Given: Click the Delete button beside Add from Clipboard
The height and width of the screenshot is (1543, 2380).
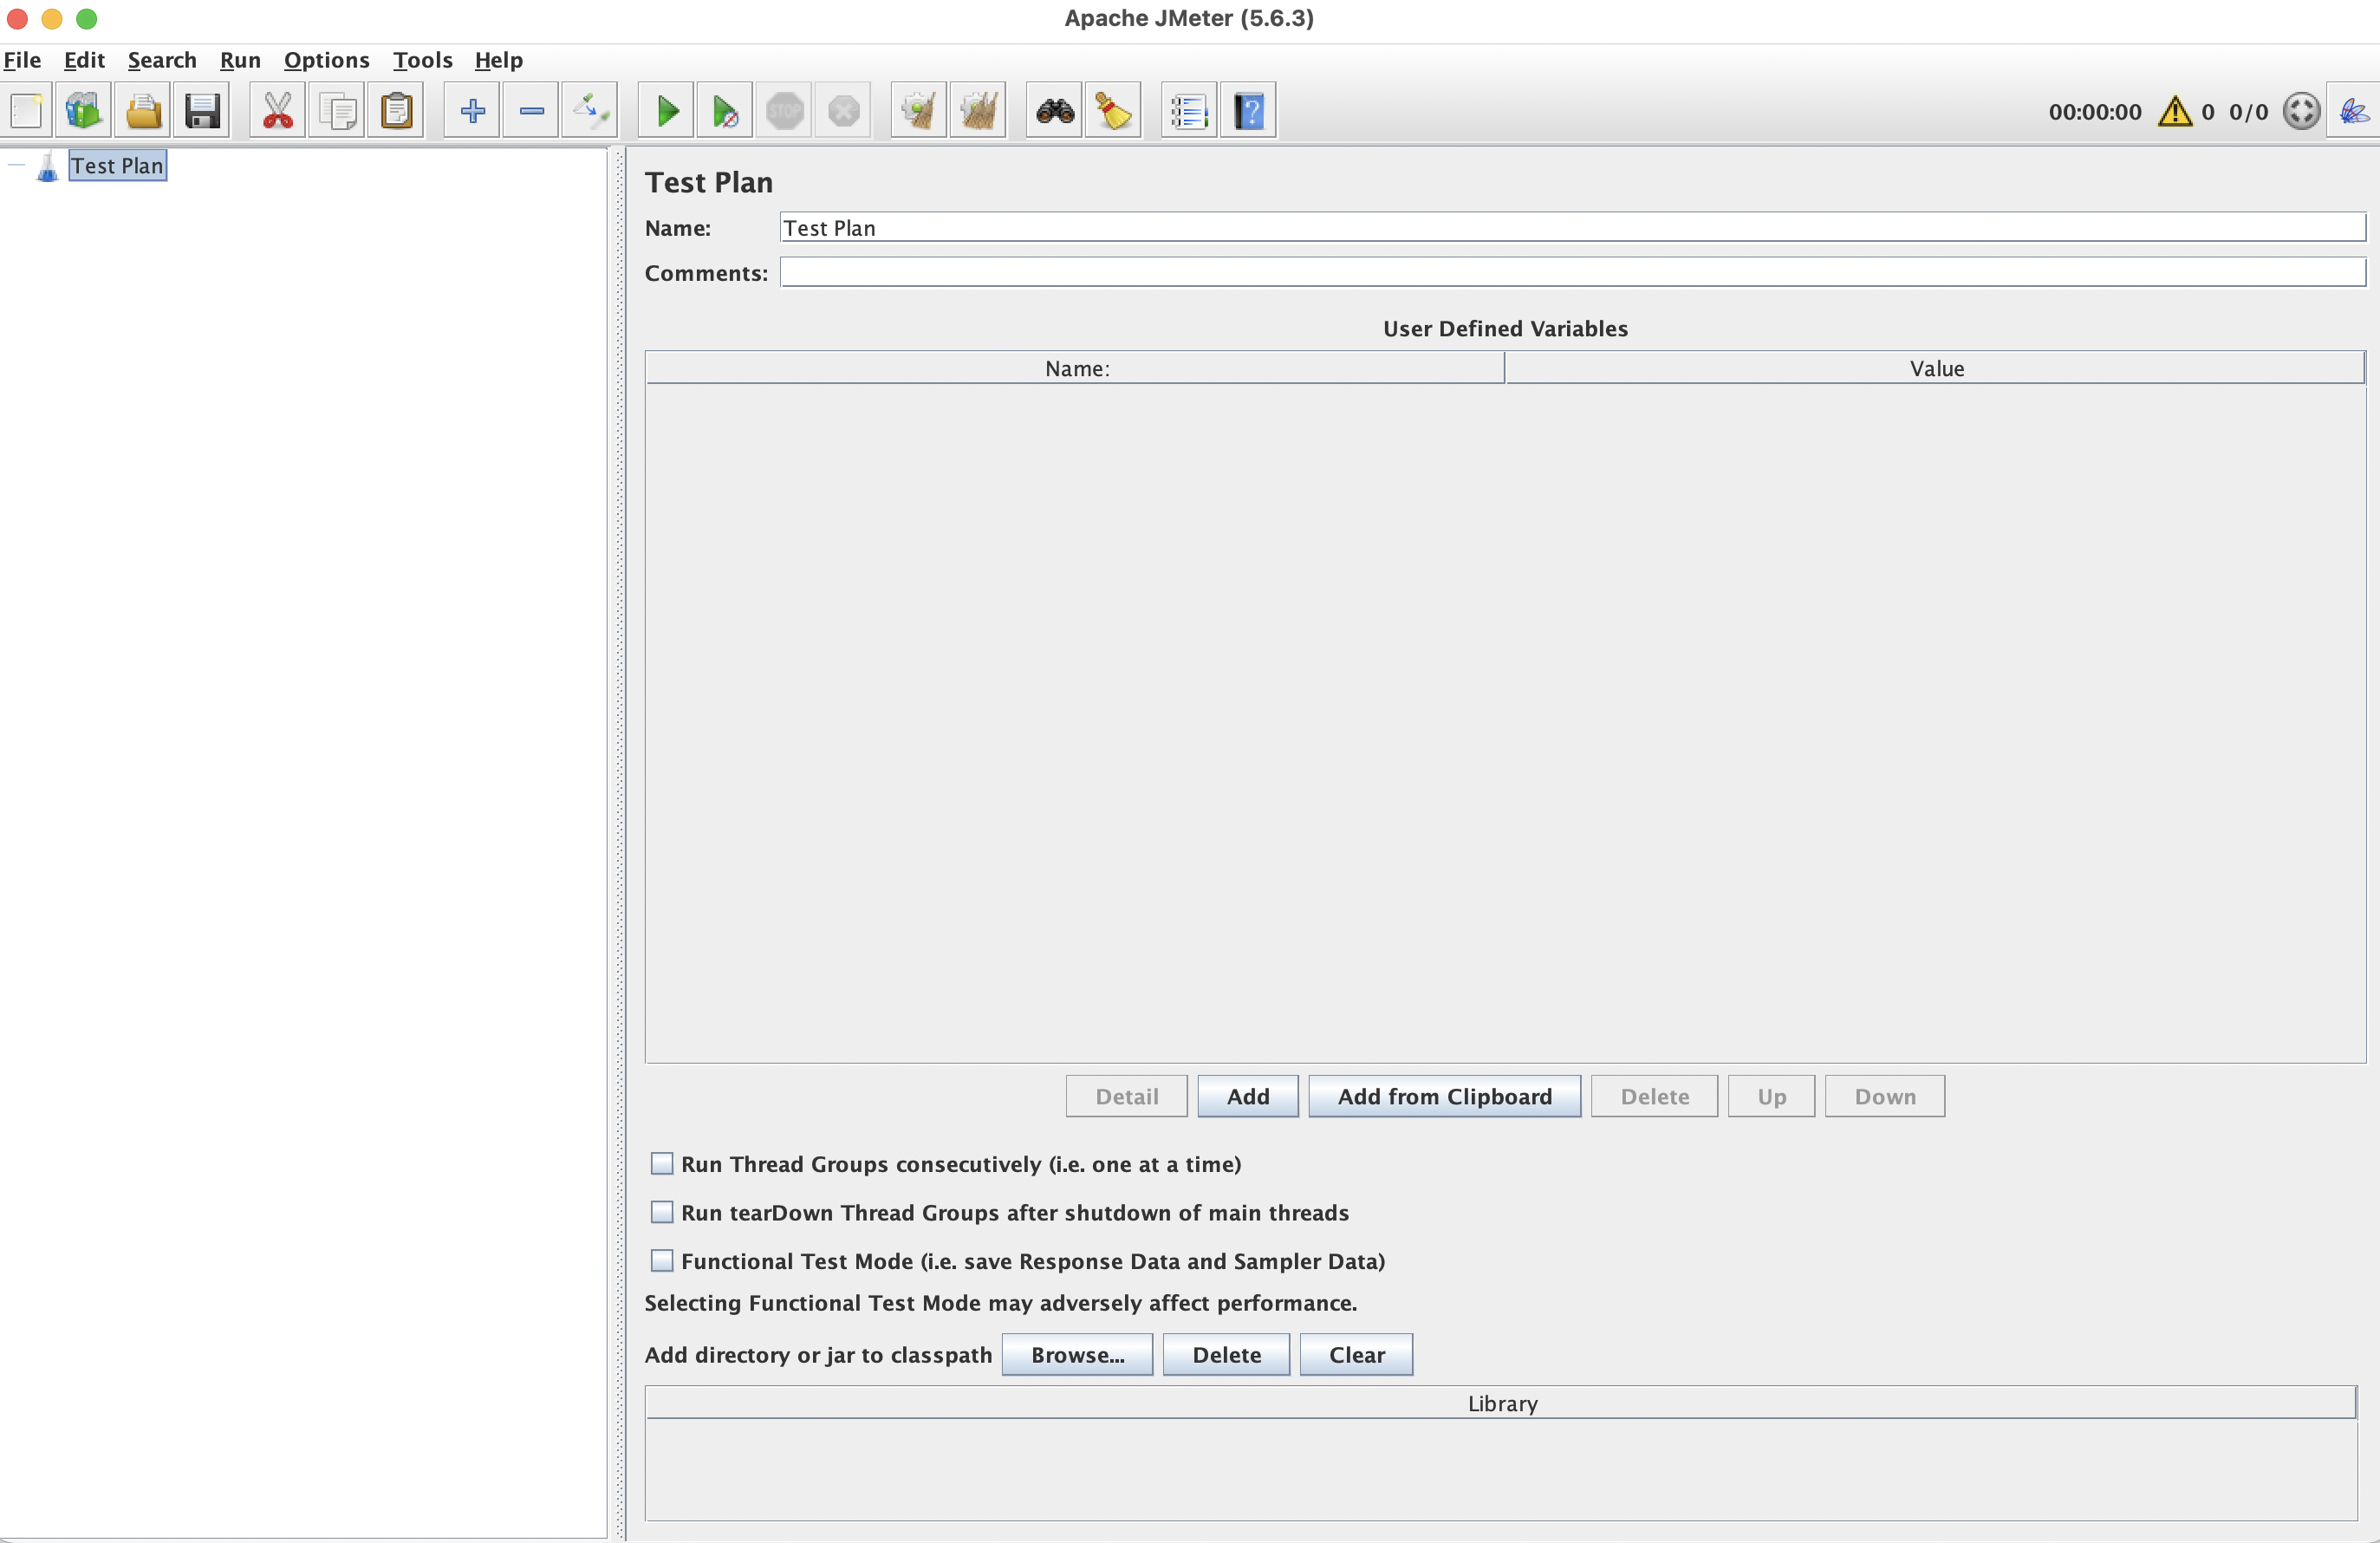Looking at the screenshot, I should pos(1655,1096).
